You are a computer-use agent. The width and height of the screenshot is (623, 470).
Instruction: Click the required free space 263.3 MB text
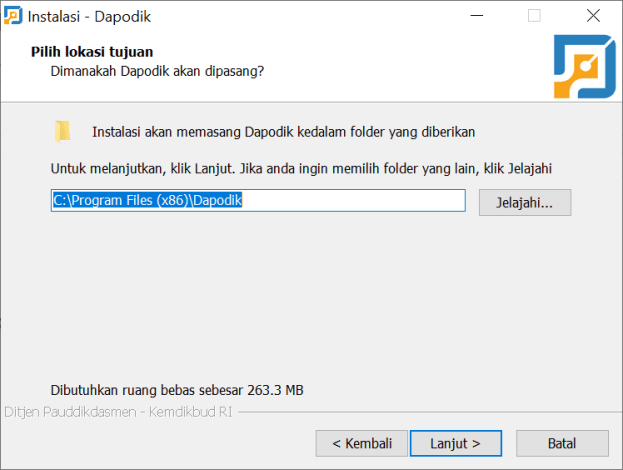pyautogui.click(x=176, y=389)
